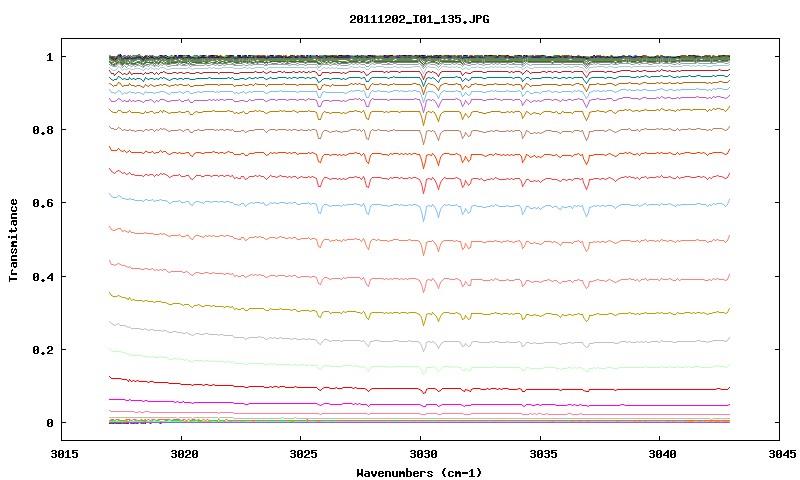Click the x-axis tick label 3025

tap(304, 454)
